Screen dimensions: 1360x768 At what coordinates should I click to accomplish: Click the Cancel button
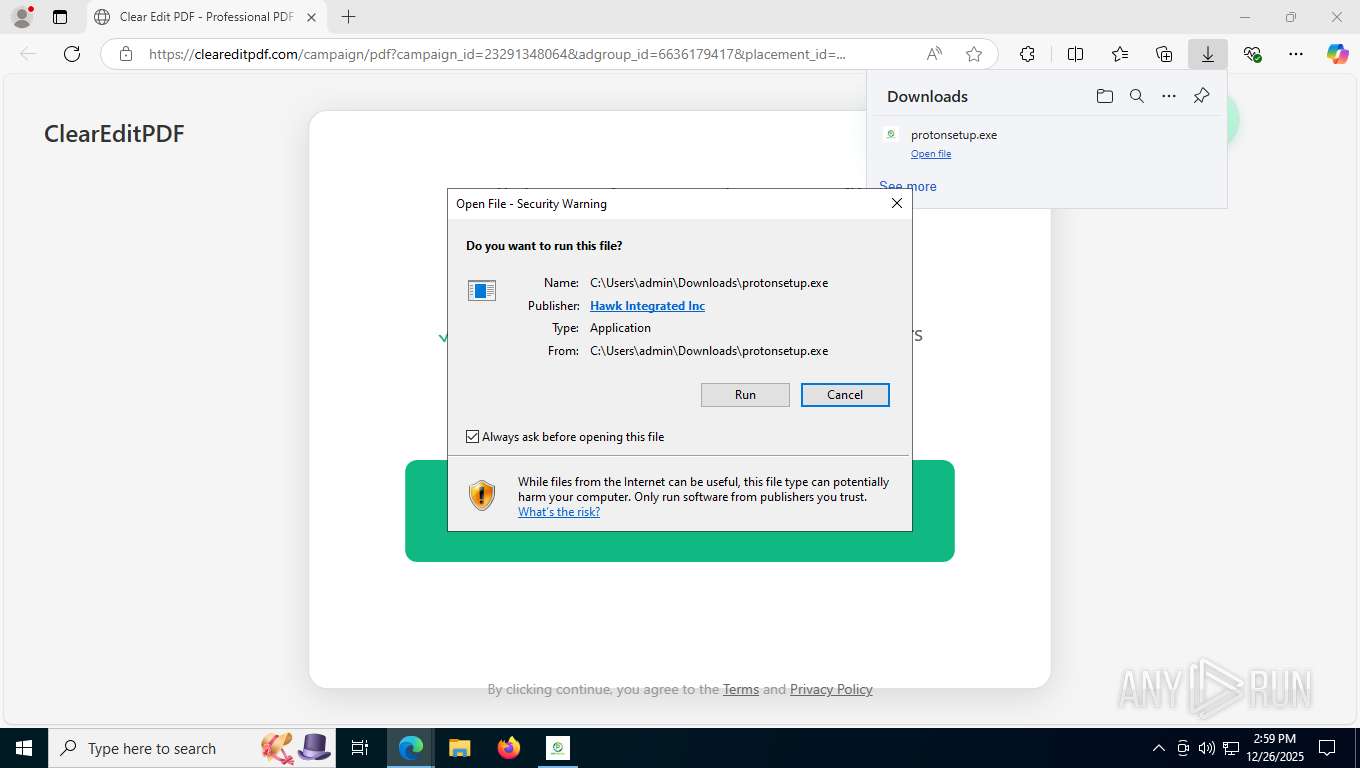(845, 395)
